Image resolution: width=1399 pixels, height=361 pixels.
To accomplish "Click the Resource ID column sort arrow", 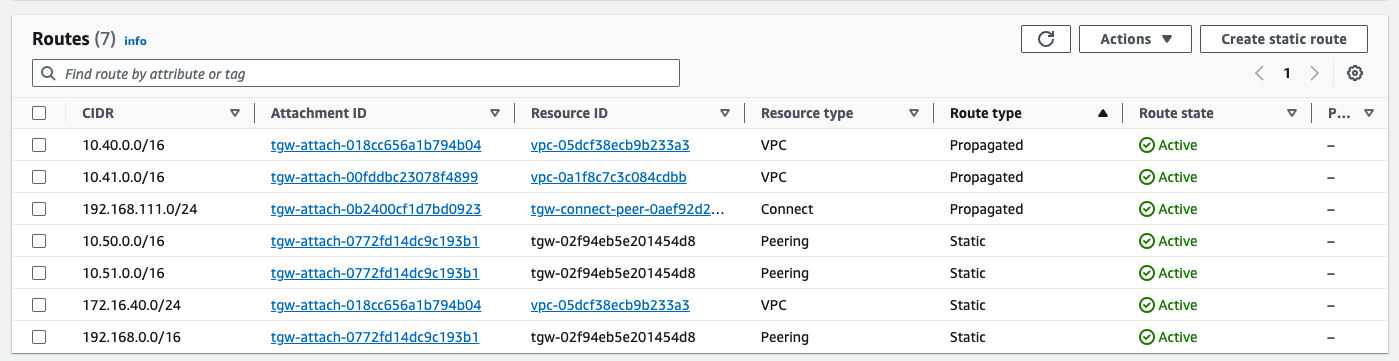I will (725, 114).
